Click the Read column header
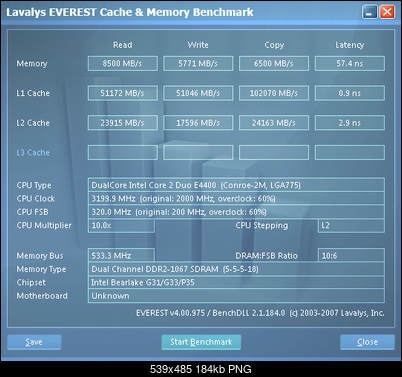 (123, 45)
